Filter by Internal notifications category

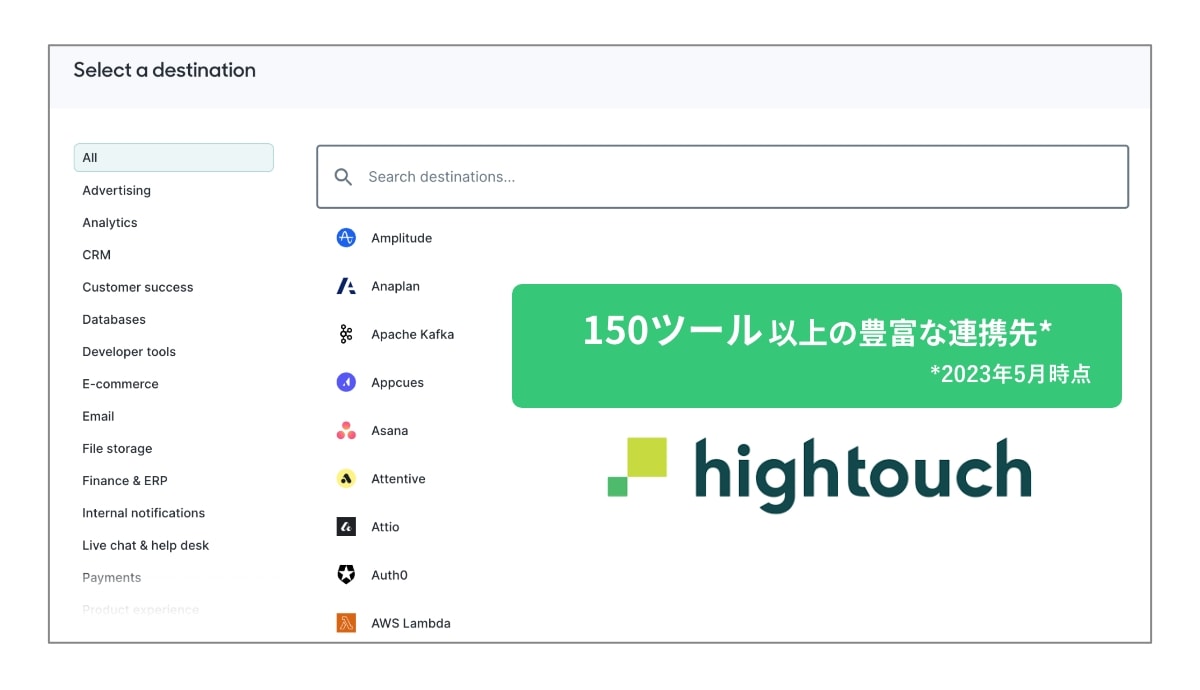143,513
